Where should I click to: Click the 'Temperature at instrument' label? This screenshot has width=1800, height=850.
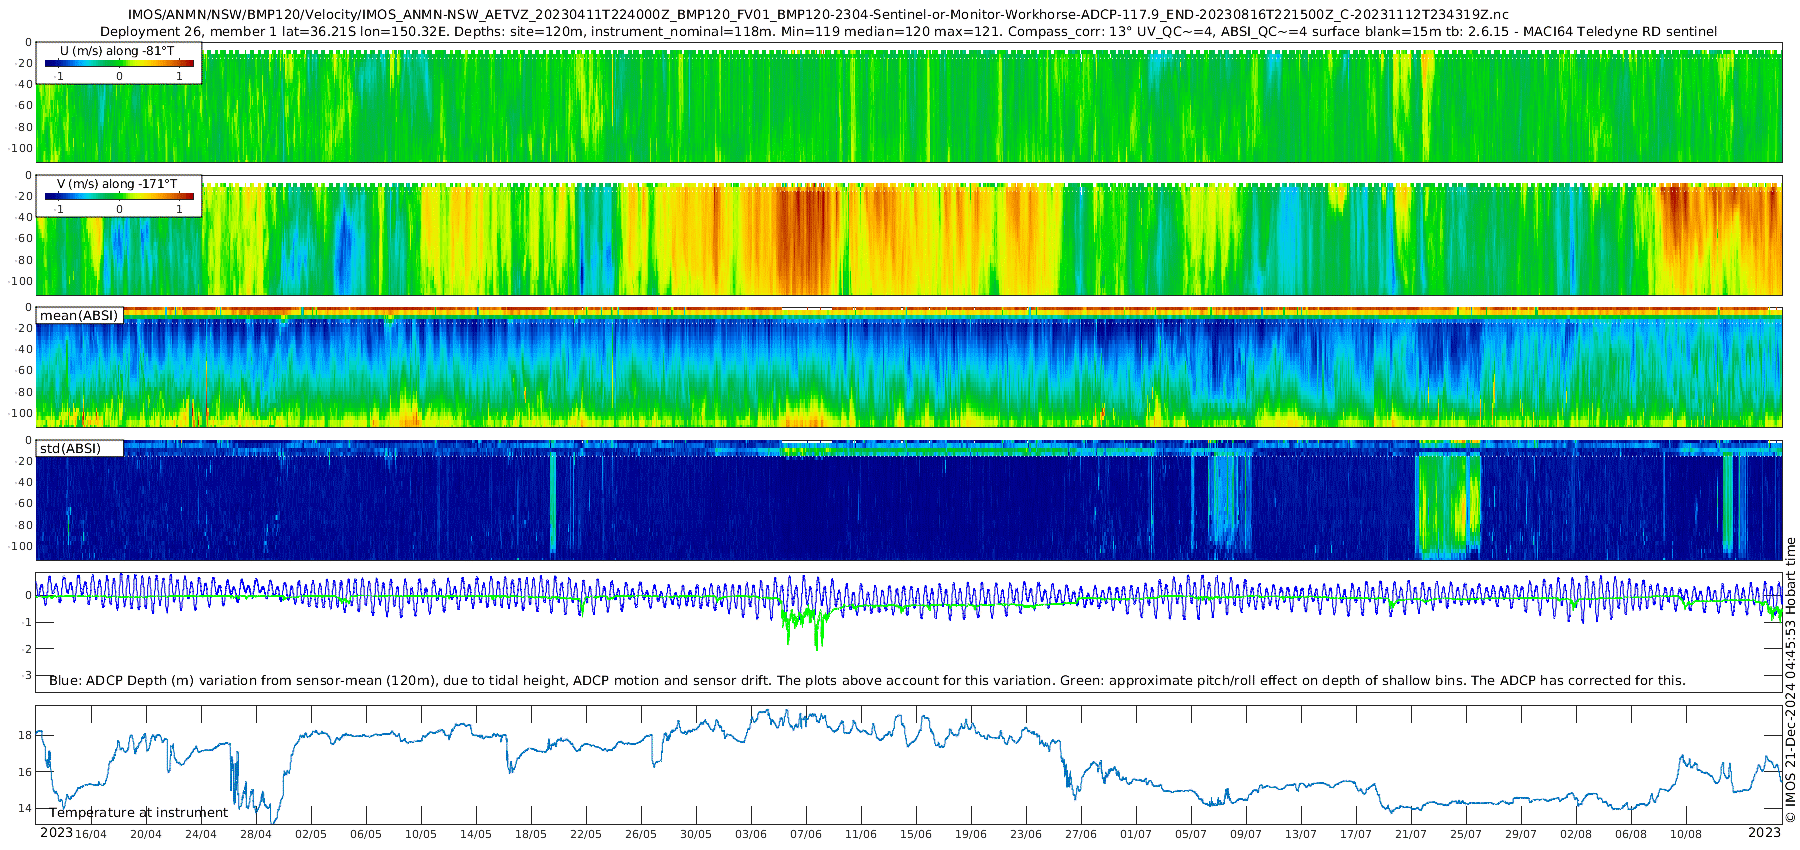click(139, 812)
